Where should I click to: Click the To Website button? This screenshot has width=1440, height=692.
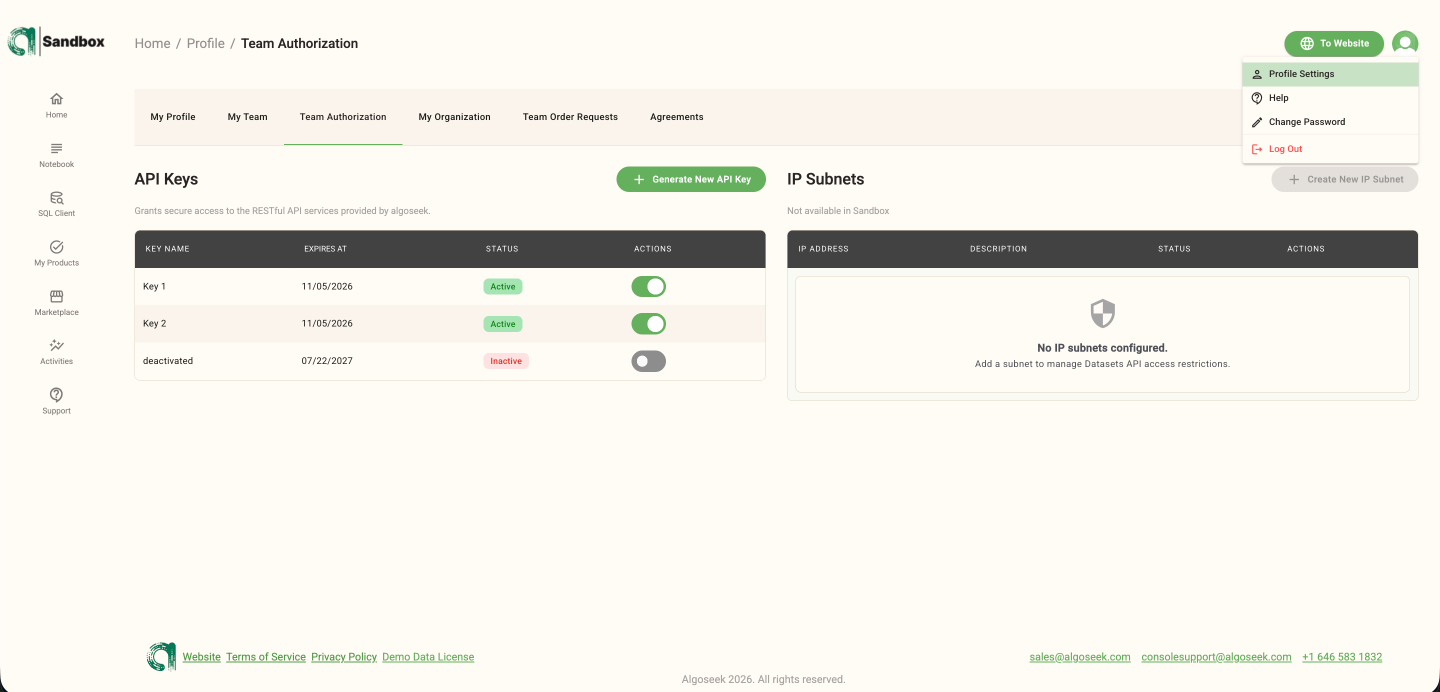[1334, 43]
